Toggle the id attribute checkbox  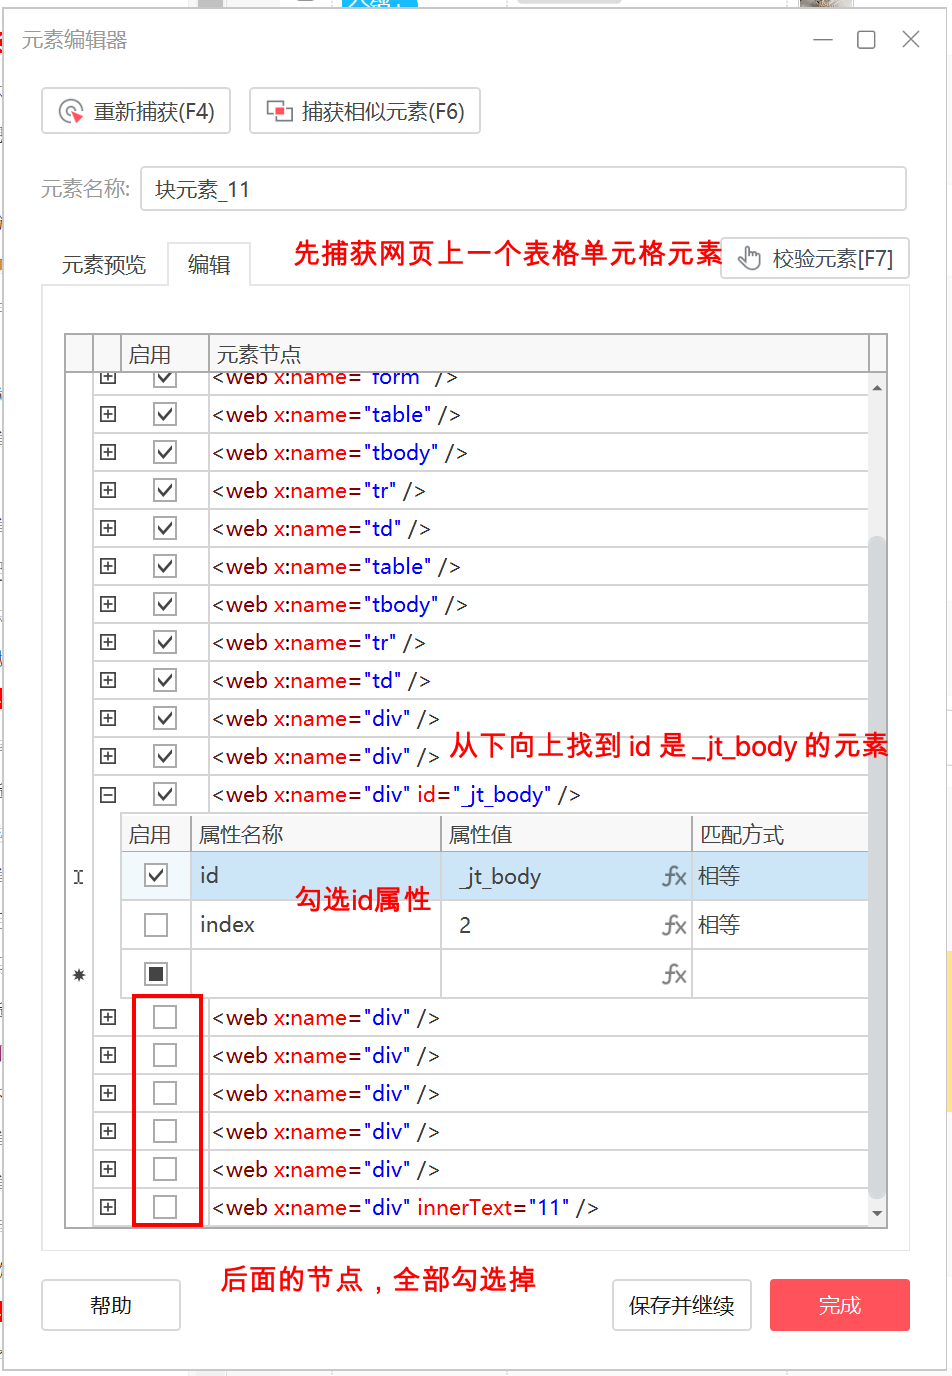[x=156, y=875]
